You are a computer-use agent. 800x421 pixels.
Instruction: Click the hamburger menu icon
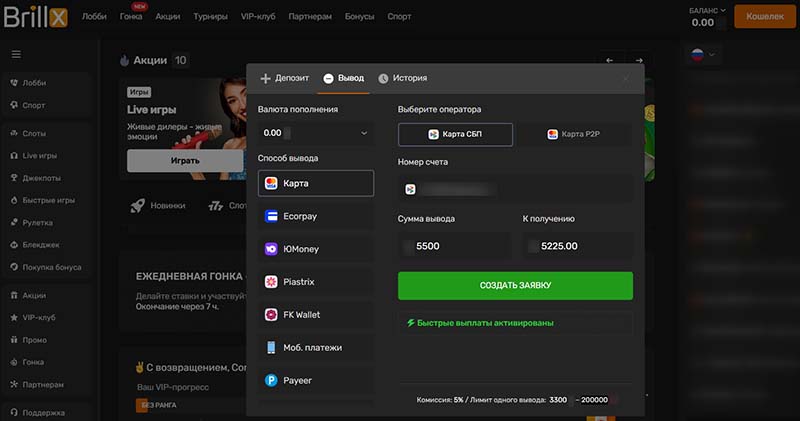pos(16,54)
